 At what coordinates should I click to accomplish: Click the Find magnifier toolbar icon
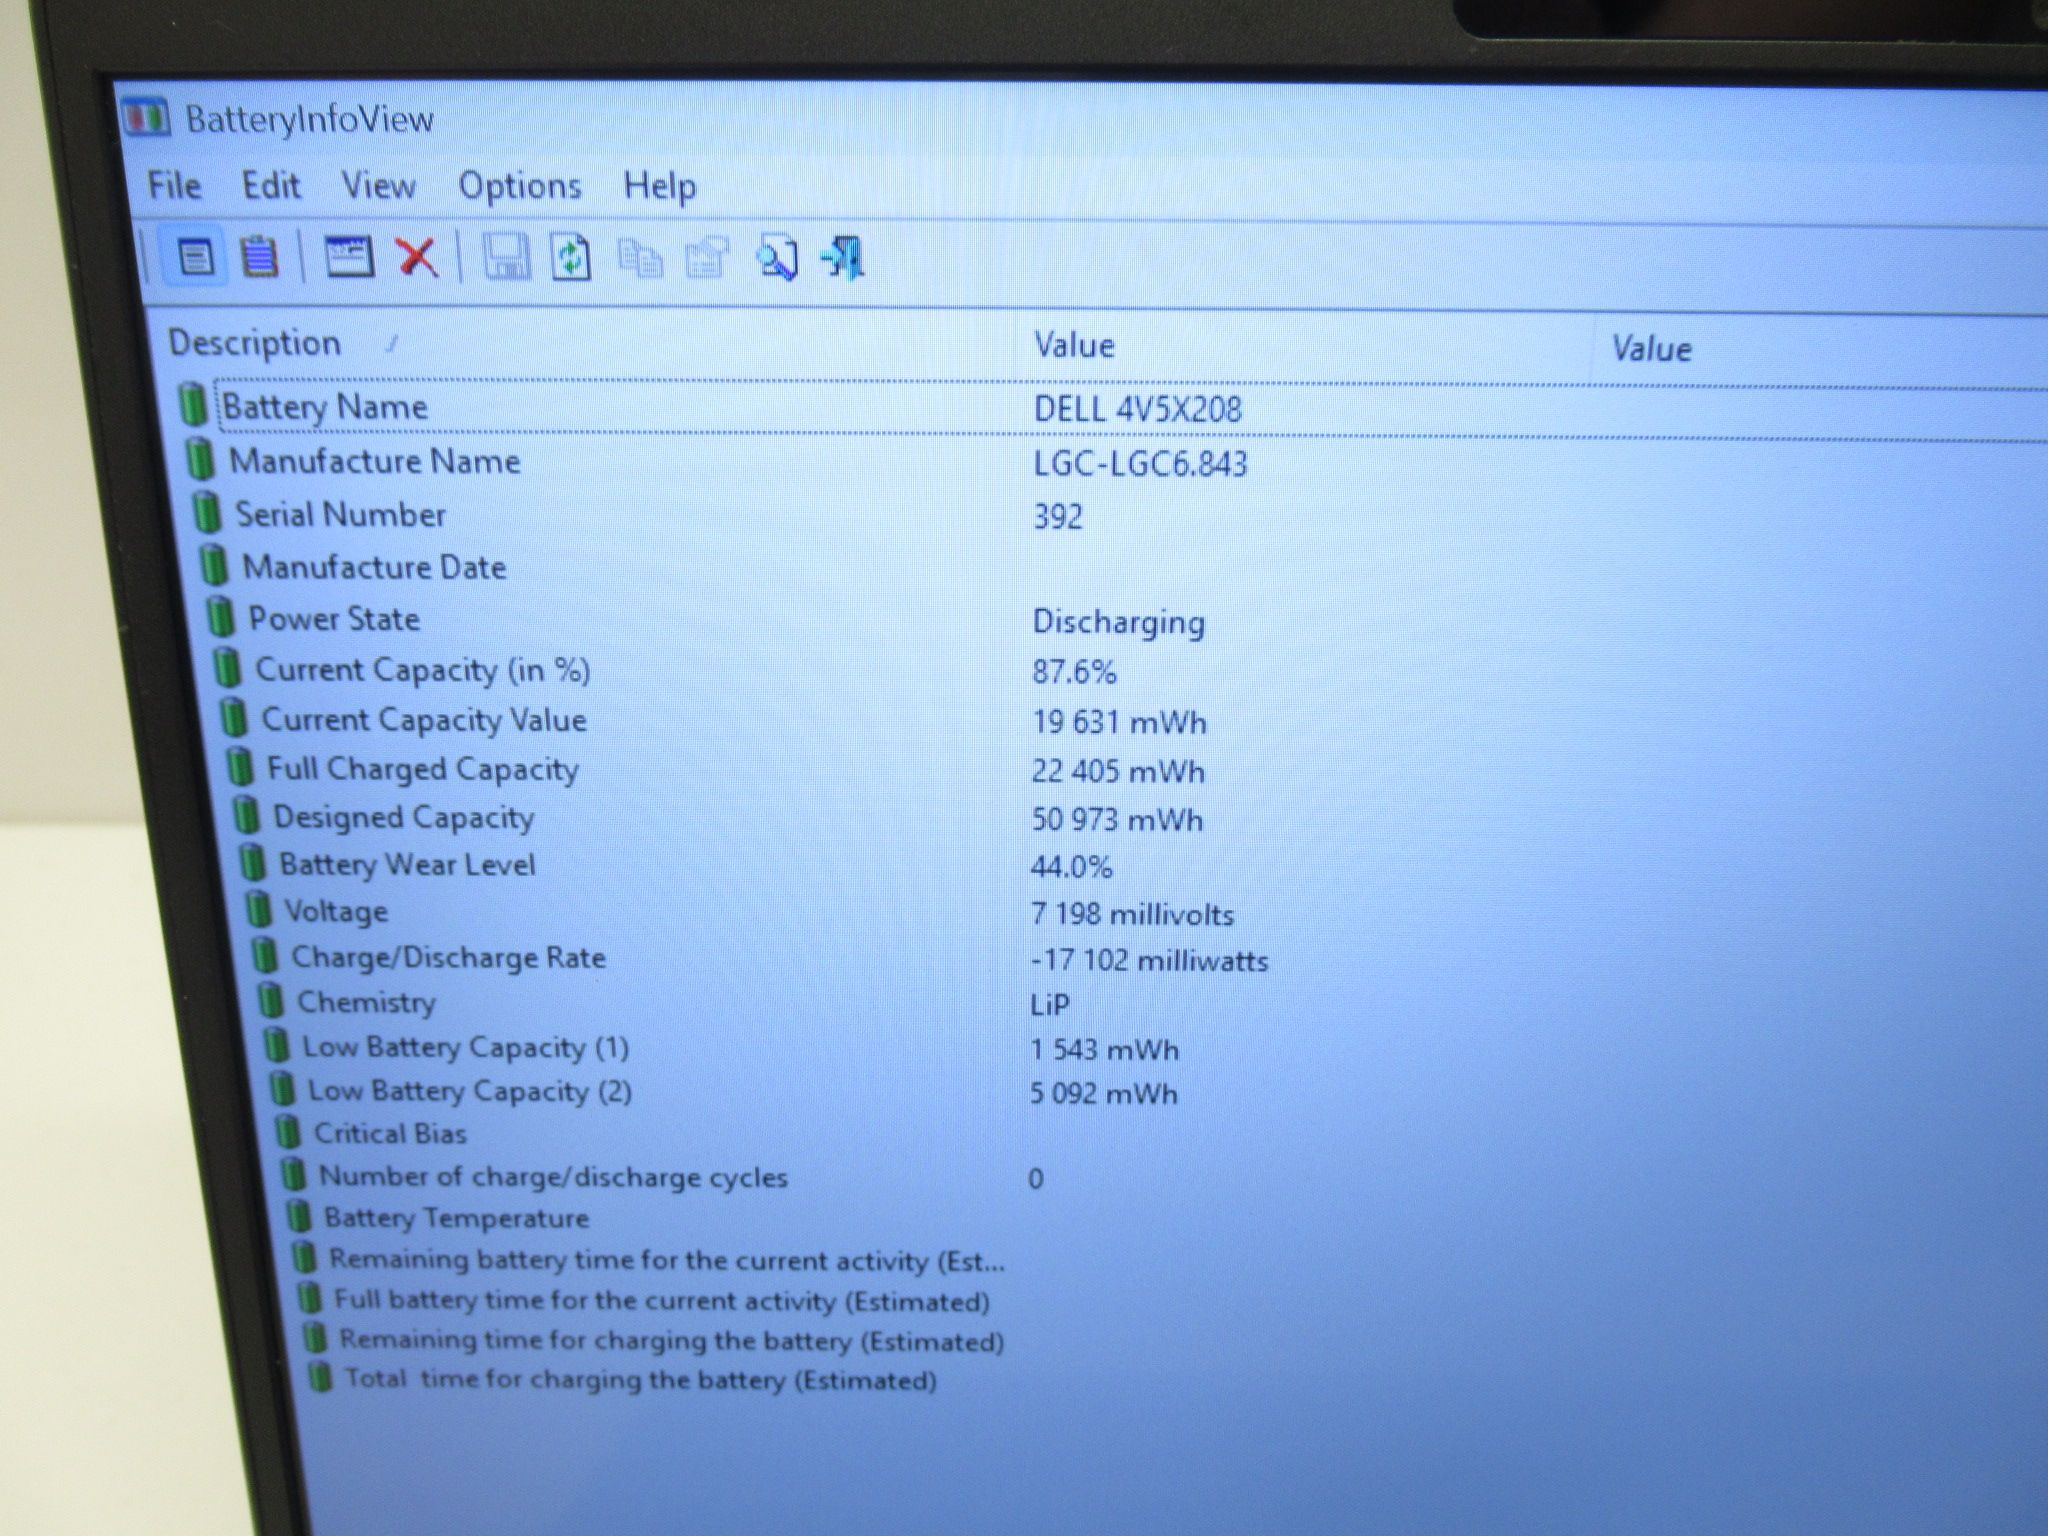pyautogui.click(x=776, y=259)
